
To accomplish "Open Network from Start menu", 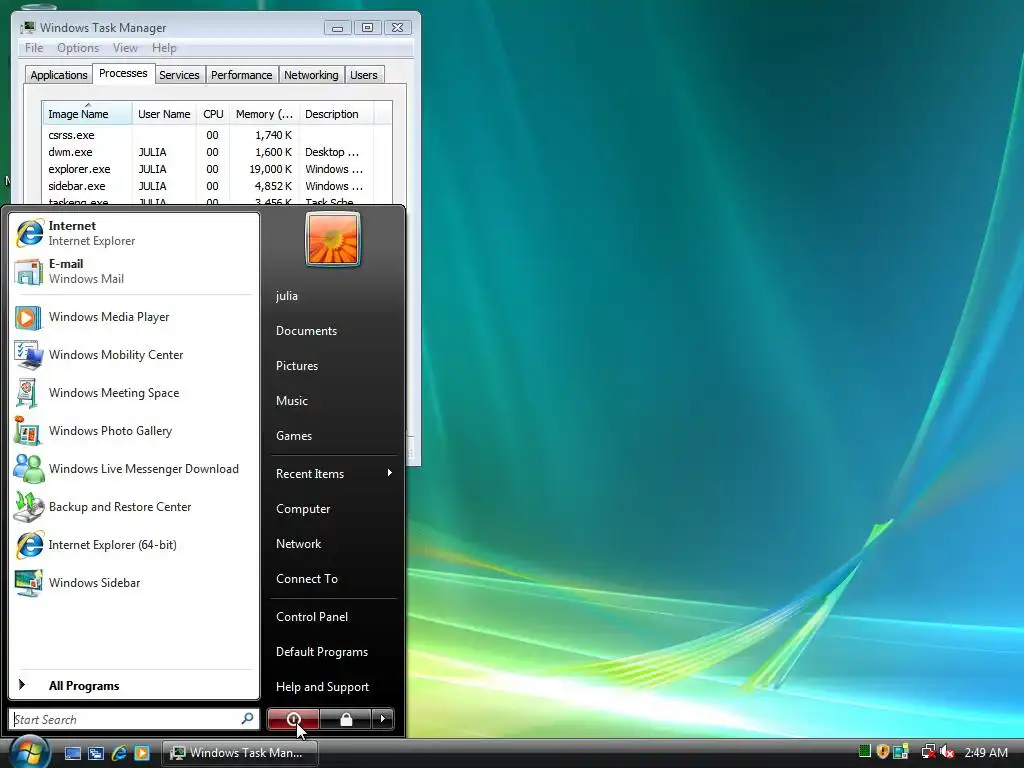I will click(333, 544).
